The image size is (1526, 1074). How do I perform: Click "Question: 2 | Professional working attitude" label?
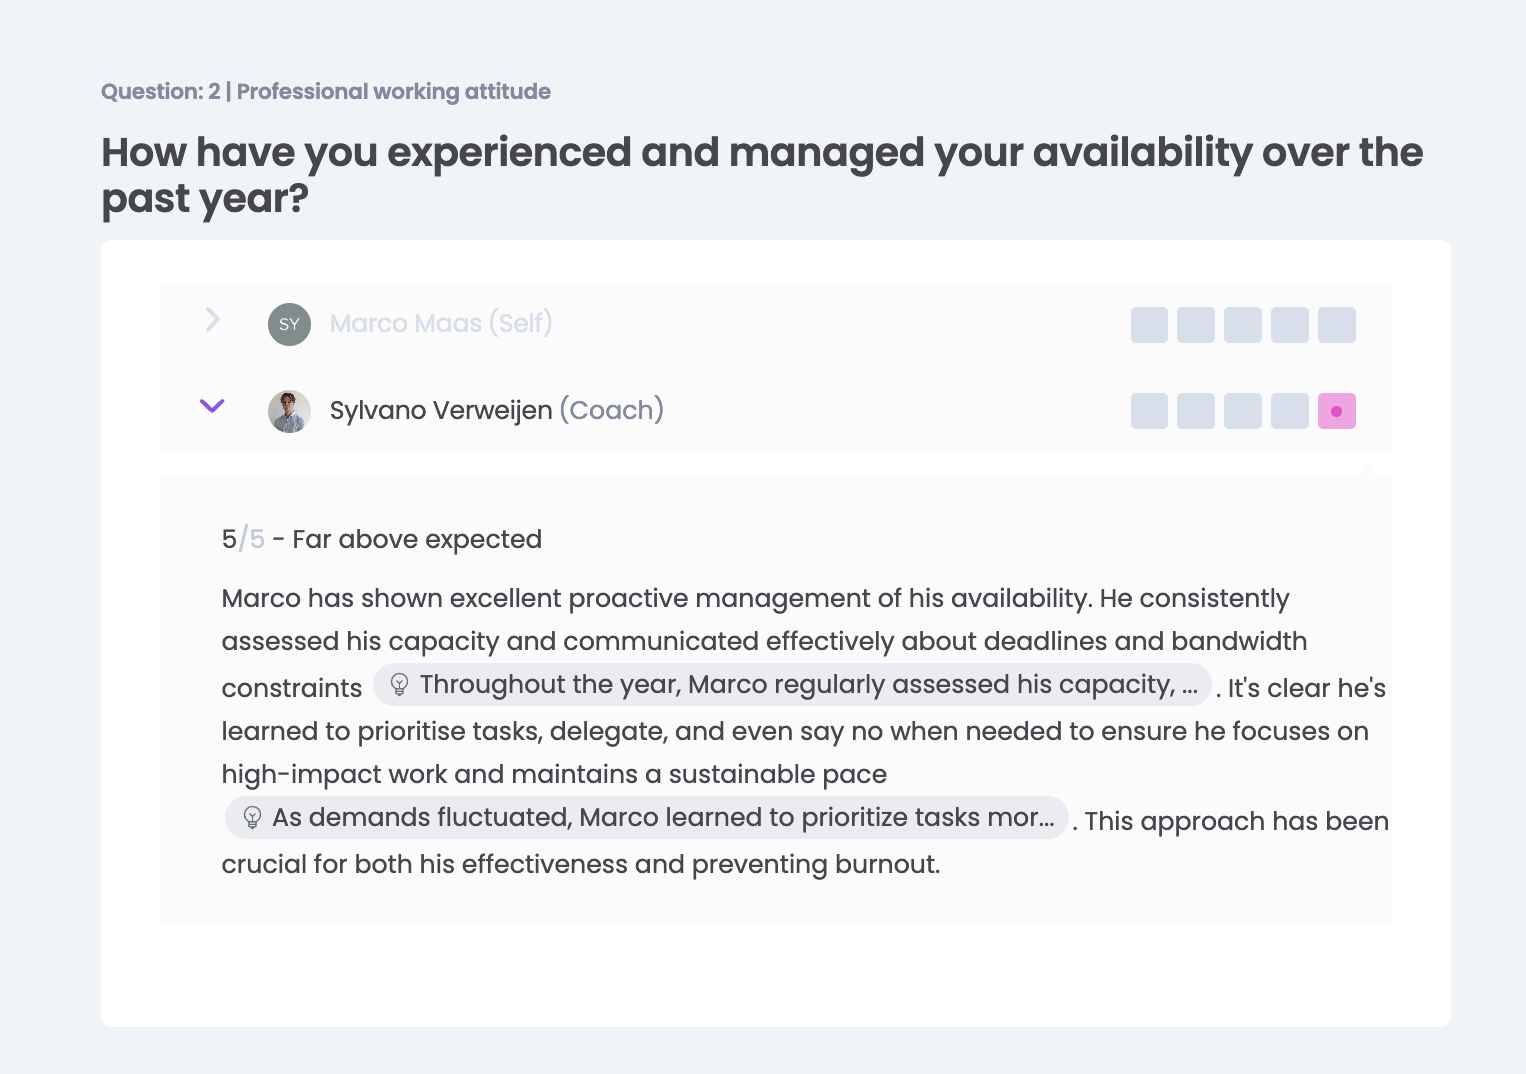326,91
